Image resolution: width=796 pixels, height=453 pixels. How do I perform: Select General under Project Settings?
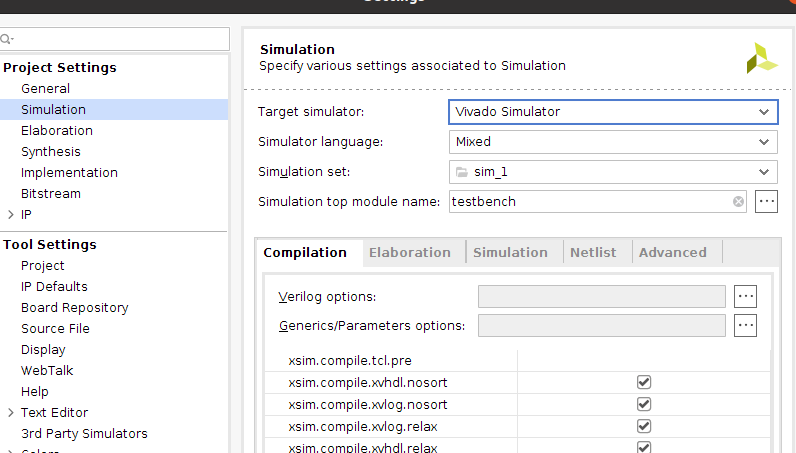click(x=46, y=88)
